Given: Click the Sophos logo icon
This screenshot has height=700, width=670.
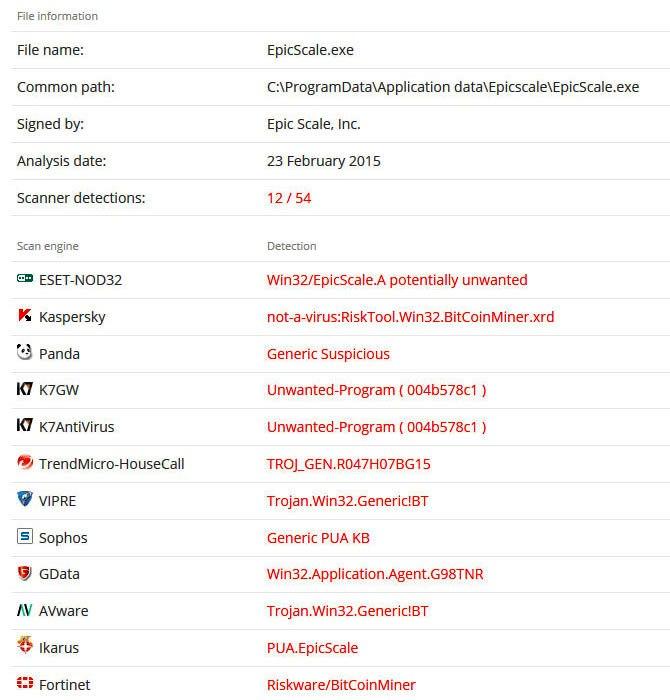Looking at the screenshot, I should (25, 536).
